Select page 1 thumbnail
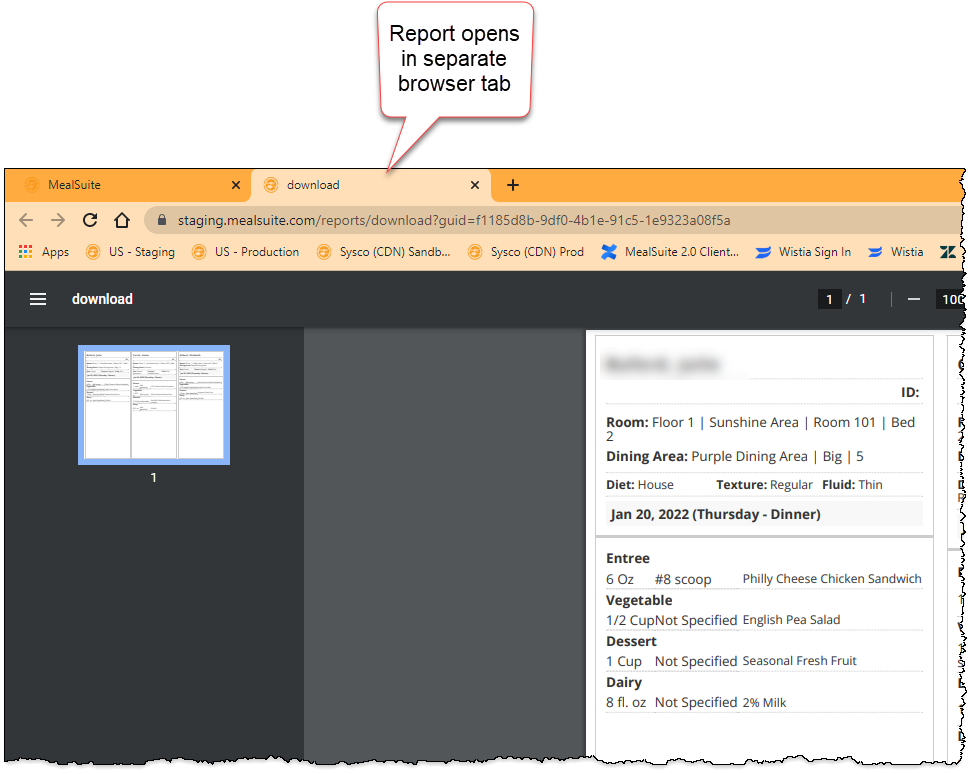 click(x=154, y=405)
